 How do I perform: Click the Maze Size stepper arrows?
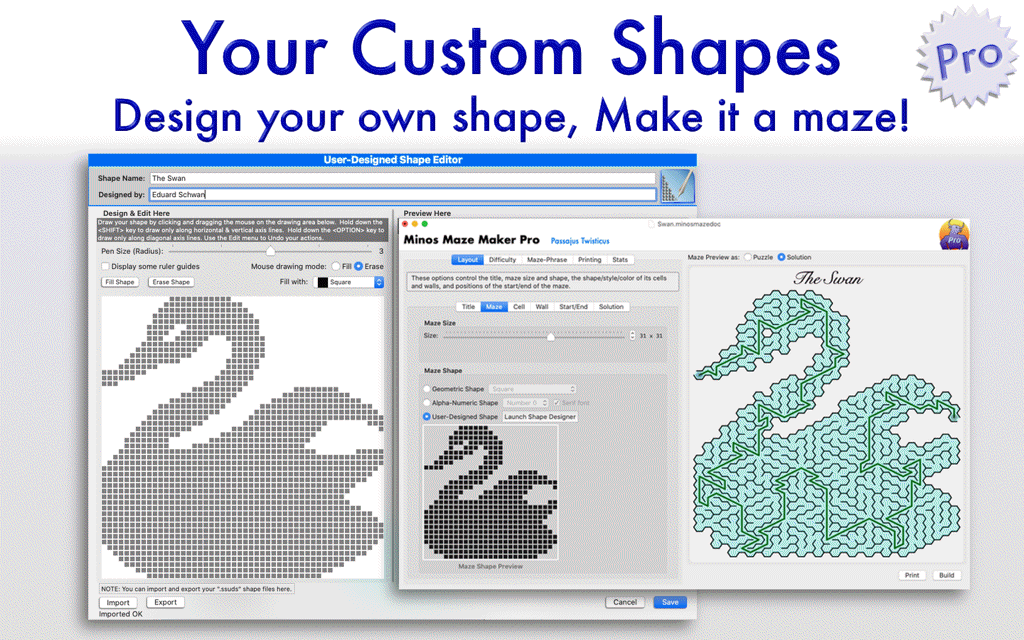coord(632,336)
